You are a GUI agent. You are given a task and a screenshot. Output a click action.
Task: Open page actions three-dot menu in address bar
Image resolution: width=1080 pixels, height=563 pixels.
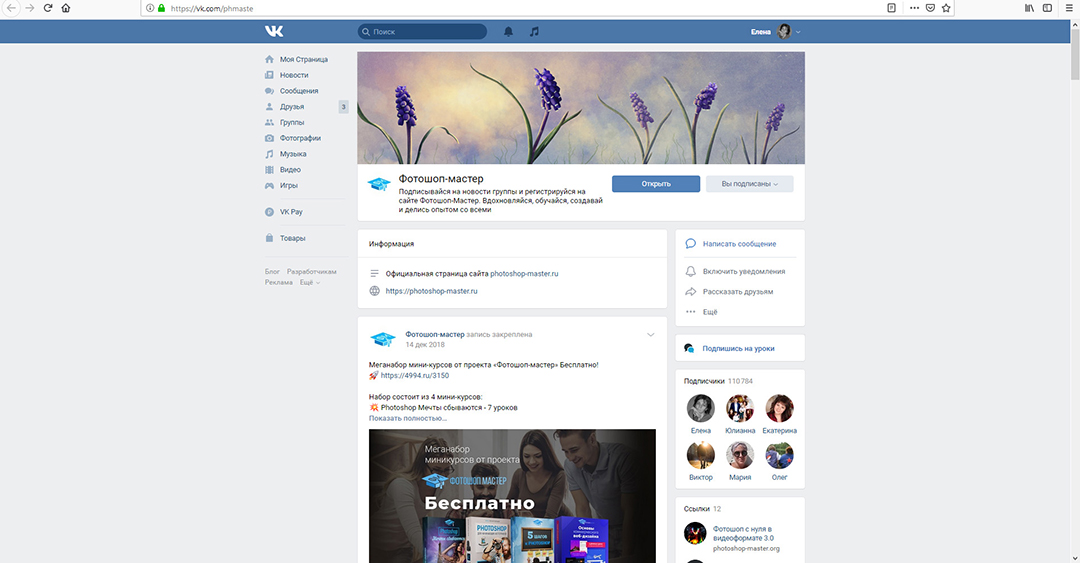pos(914,8)
